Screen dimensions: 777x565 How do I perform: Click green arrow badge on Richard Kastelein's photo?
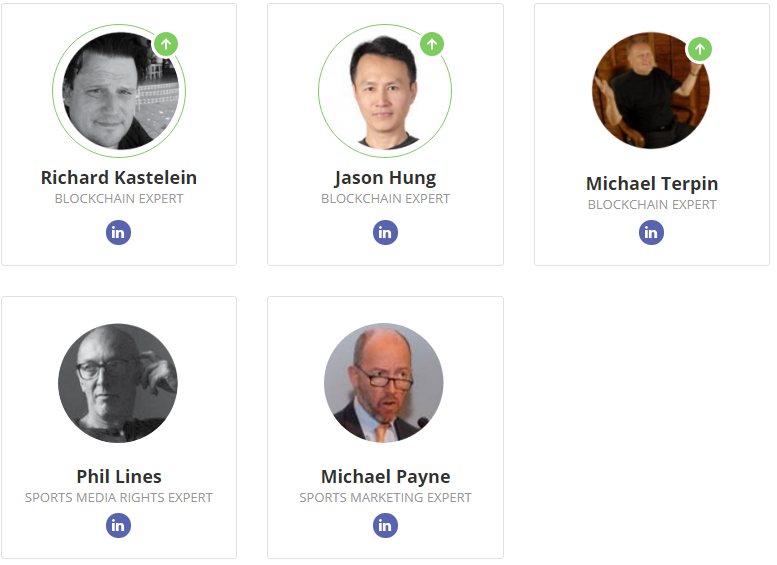click(166, 44)
